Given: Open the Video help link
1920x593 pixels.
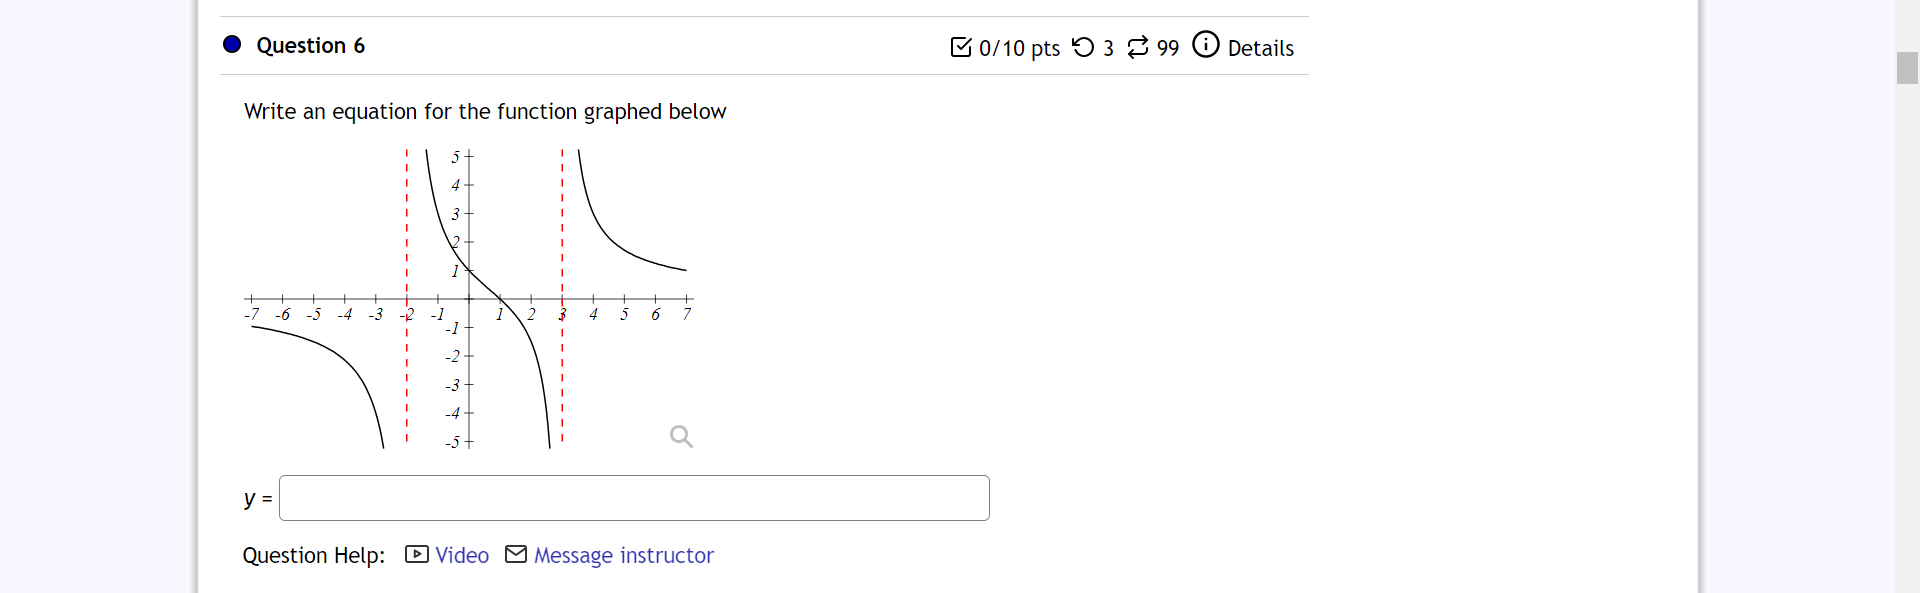Looking at the screenshot, I should [462, 555].
